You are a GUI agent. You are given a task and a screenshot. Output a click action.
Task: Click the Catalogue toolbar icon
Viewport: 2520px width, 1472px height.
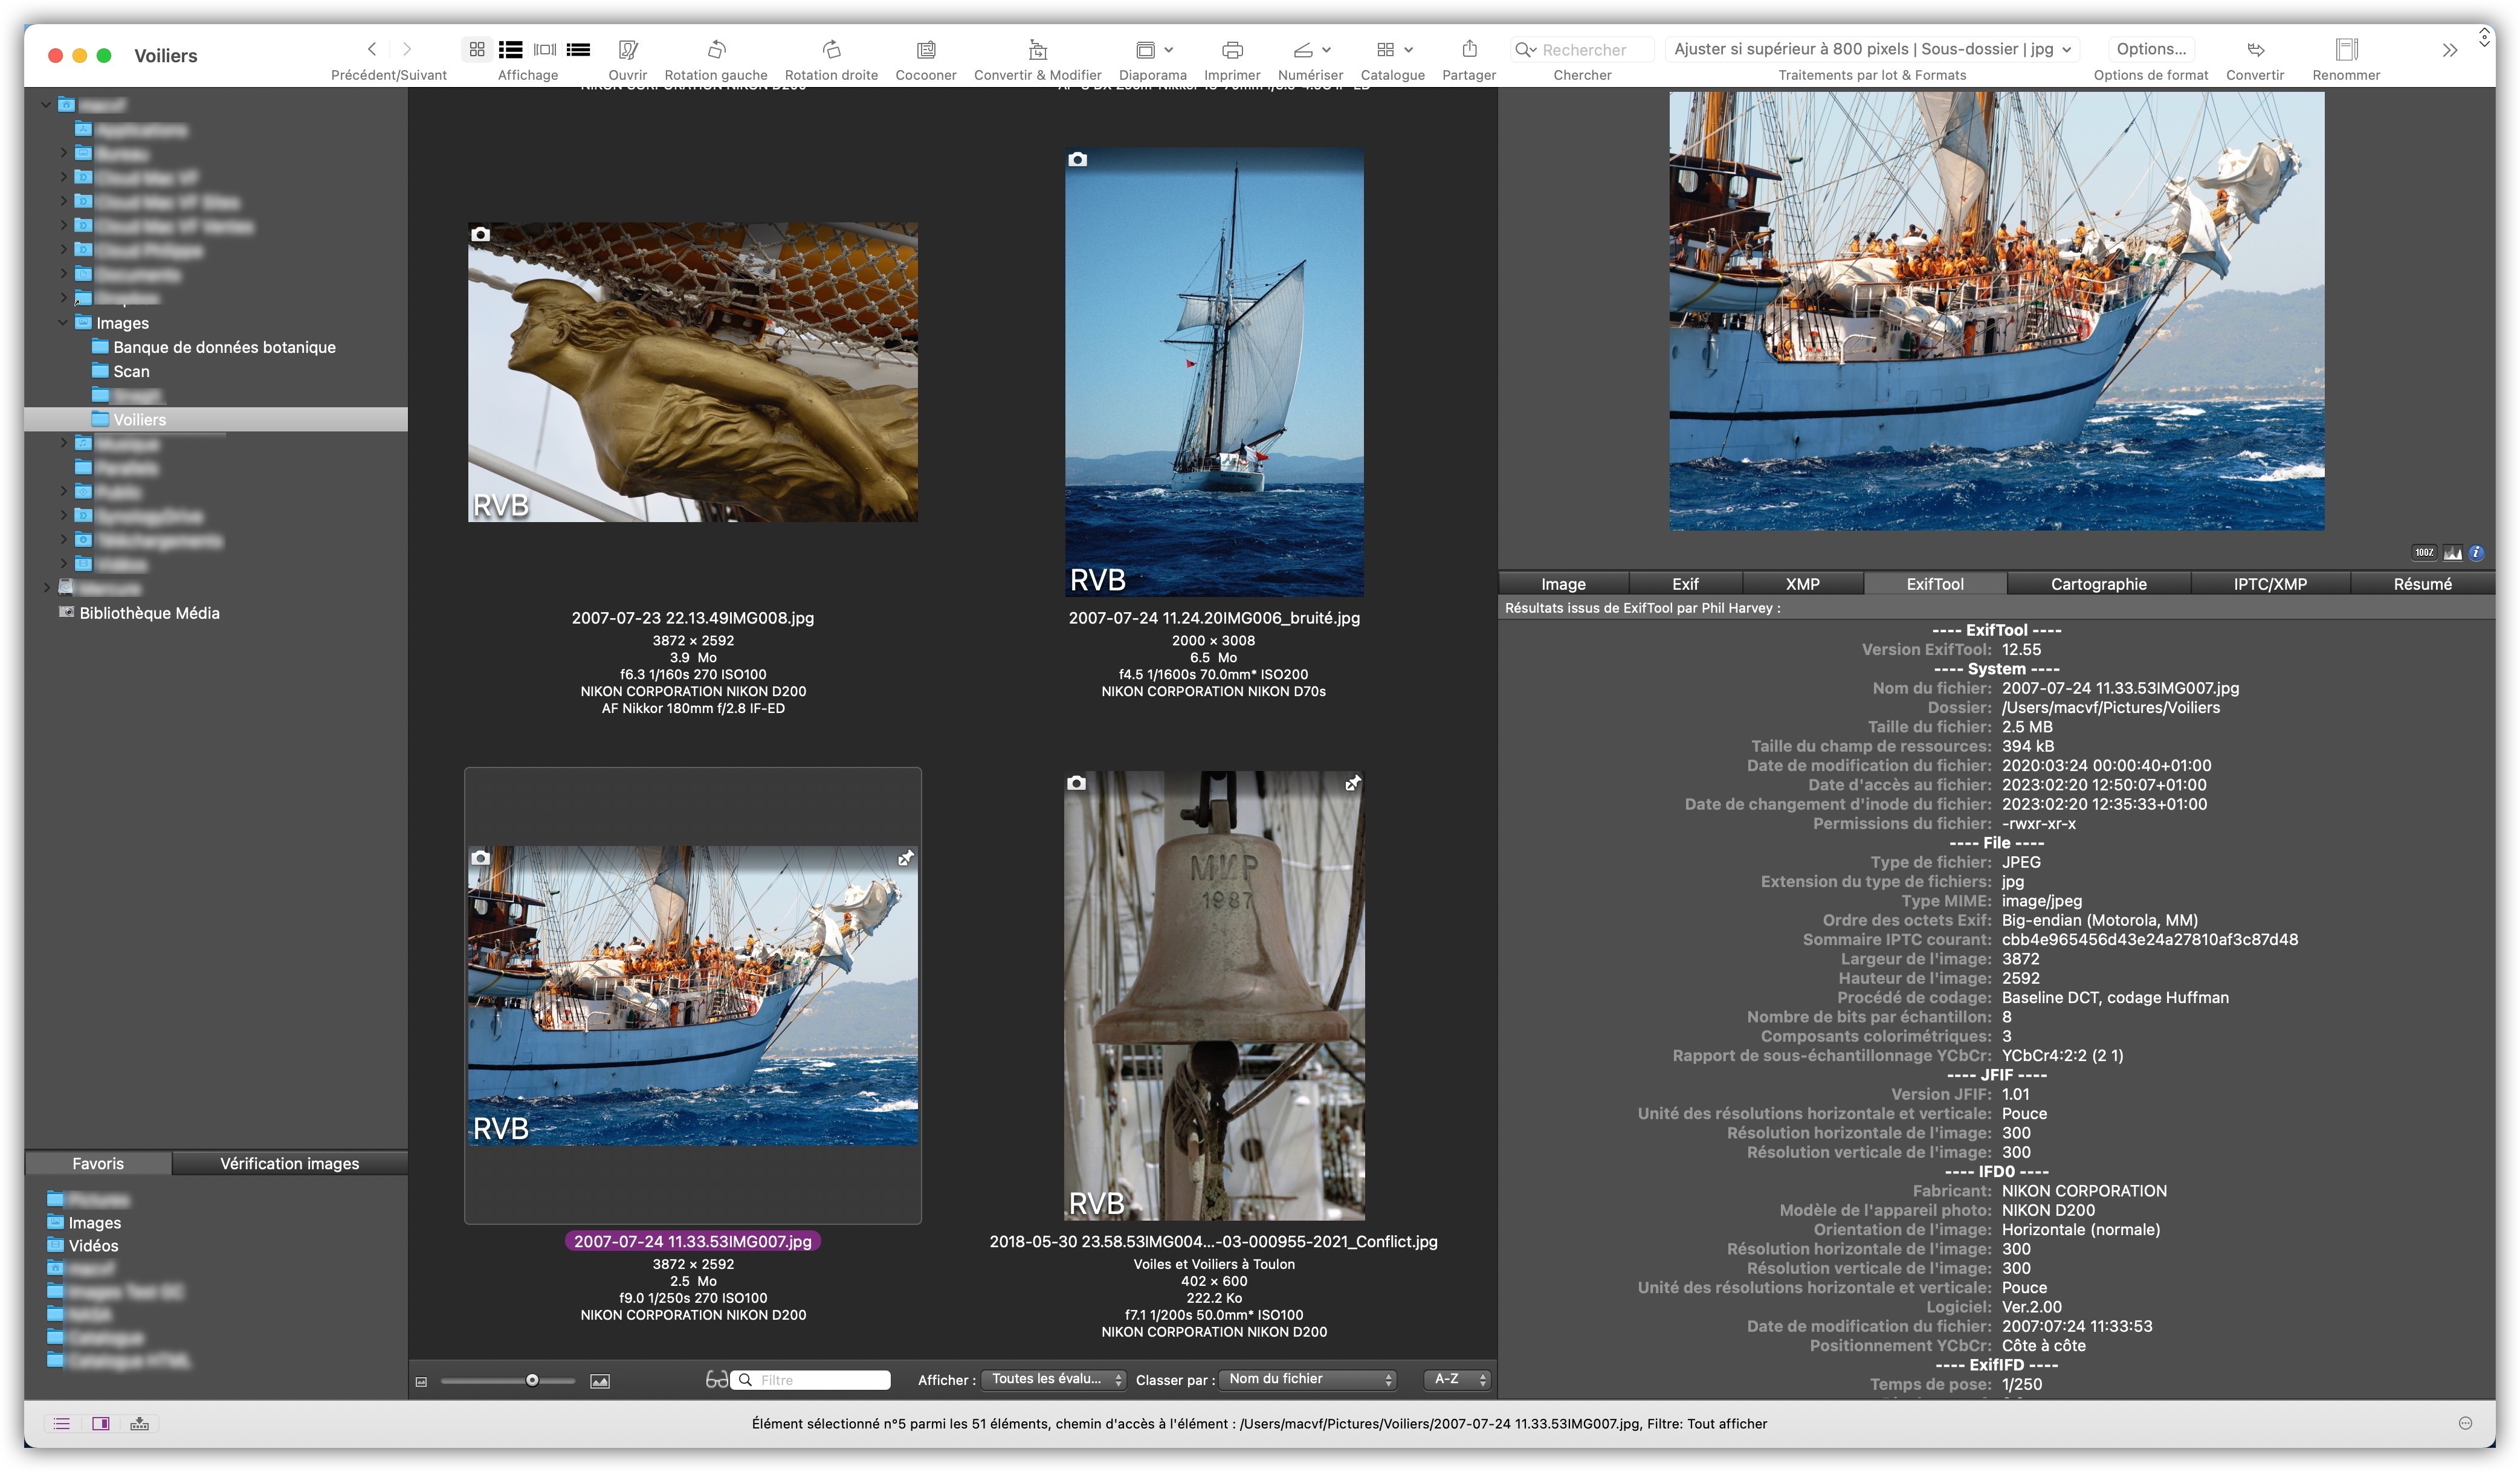[1385, 49]
